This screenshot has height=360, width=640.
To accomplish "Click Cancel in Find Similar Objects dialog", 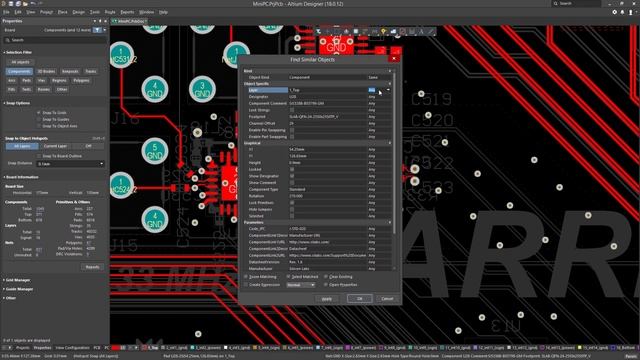I will point(387,299).
